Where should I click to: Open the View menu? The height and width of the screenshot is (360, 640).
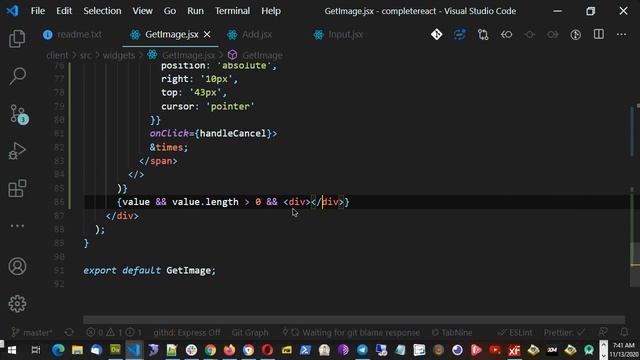pos(142,11)
